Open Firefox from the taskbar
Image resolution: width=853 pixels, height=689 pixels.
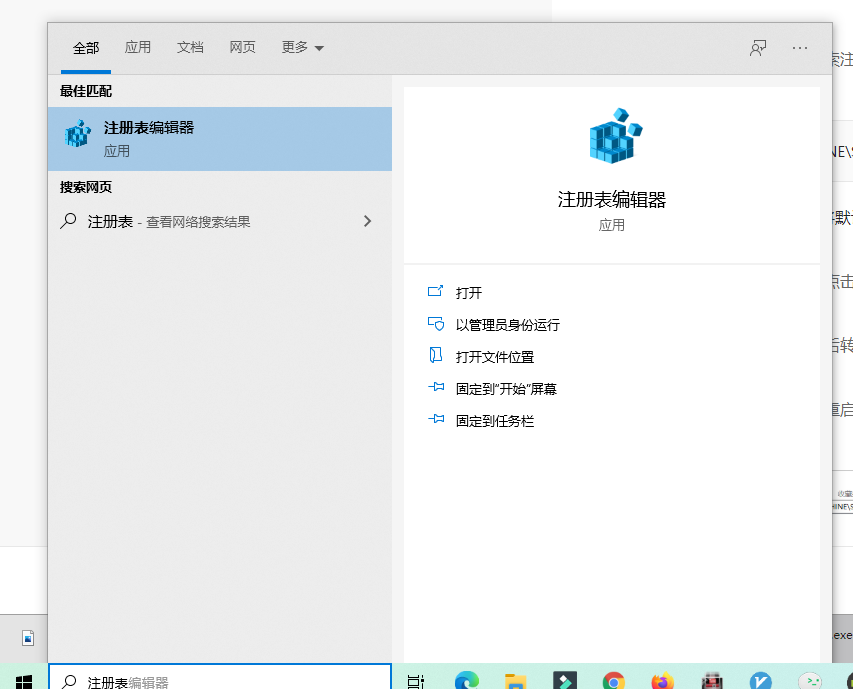click(x=661, y=679)
